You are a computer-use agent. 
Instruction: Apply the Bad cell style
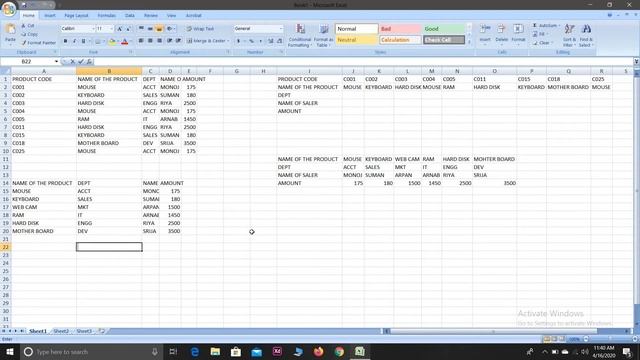click(x=400, y=29)
